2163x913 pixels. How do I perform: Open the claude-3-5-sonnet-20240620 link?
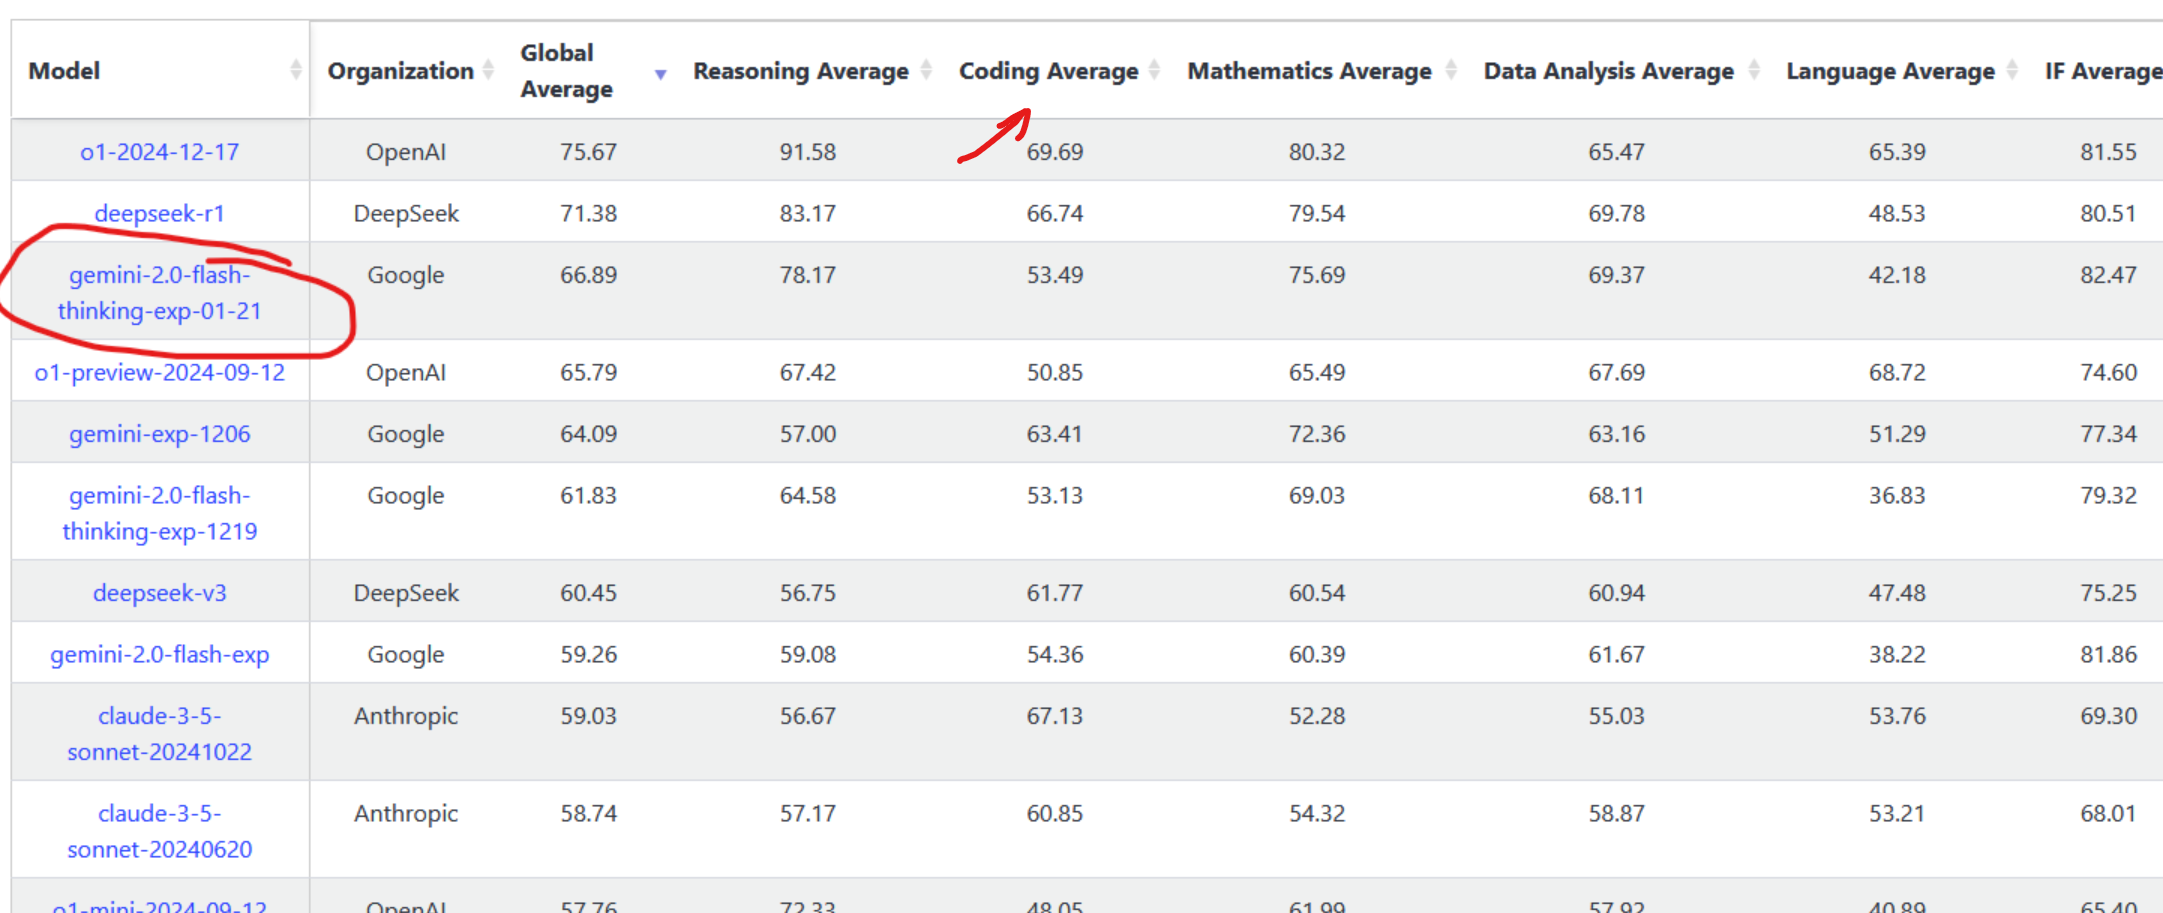point(160,831)
